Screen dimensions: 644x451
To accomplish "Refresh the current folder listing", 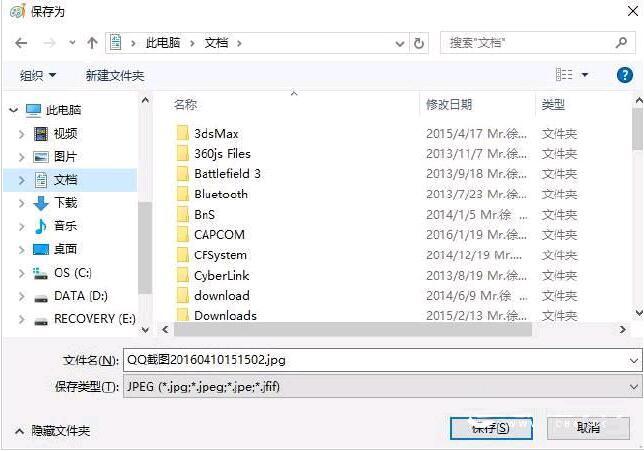I will click(x=419, y=43).
